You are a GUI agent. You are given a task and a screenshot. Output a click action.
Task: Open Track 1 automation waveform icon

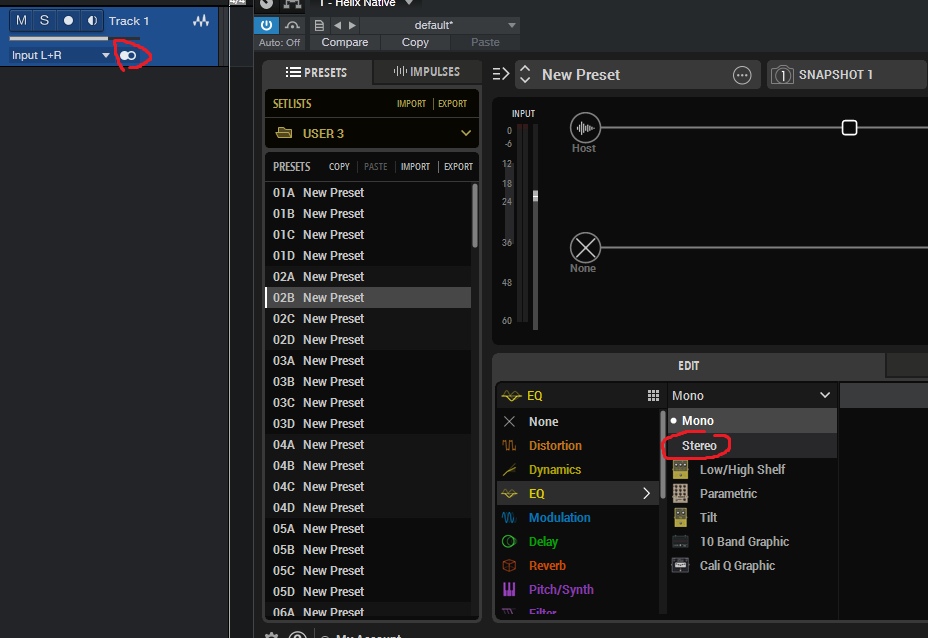point(201,21)
